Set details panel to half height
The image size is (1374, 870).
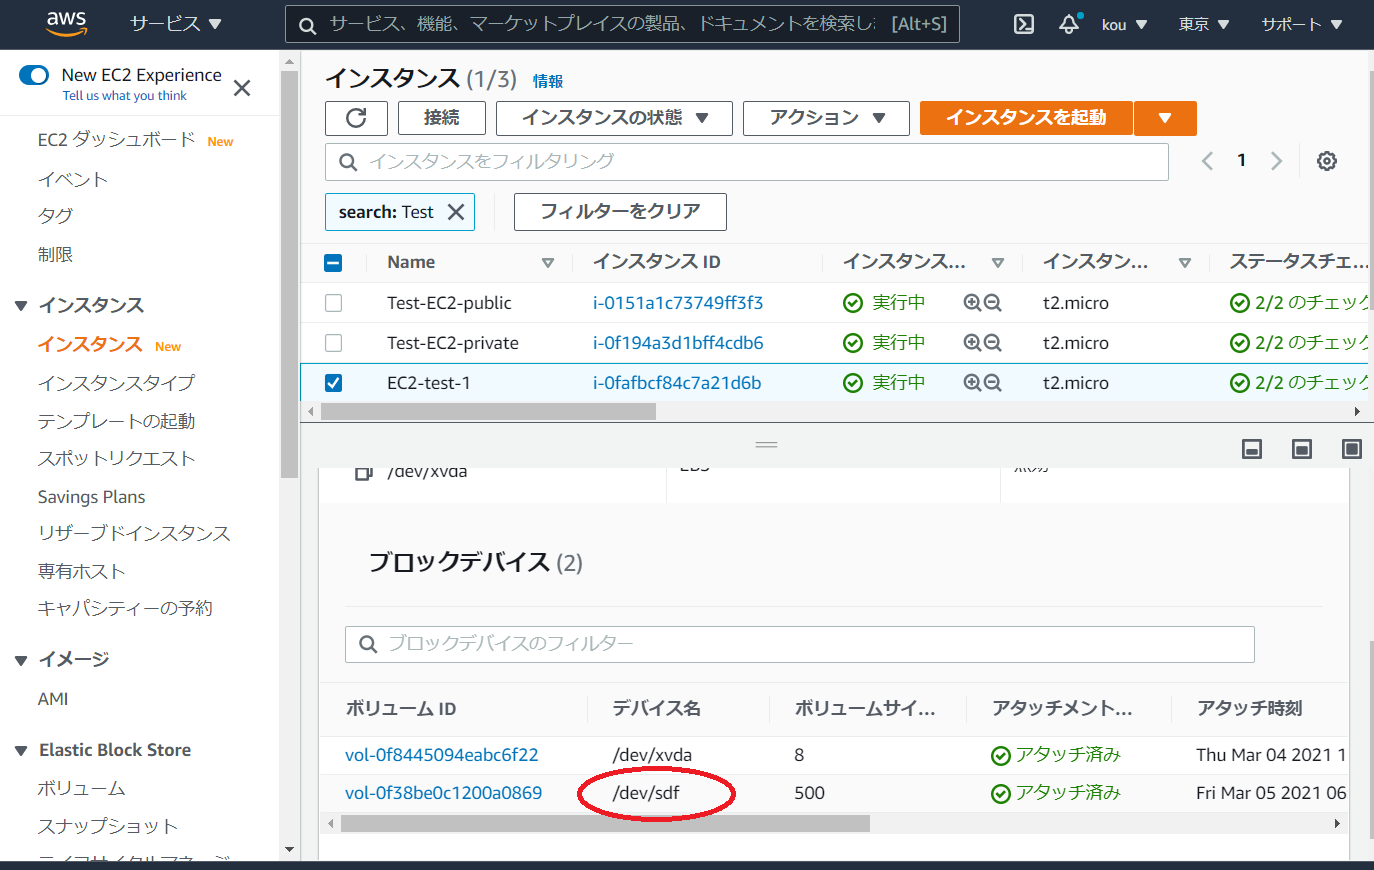point(1302,449)
